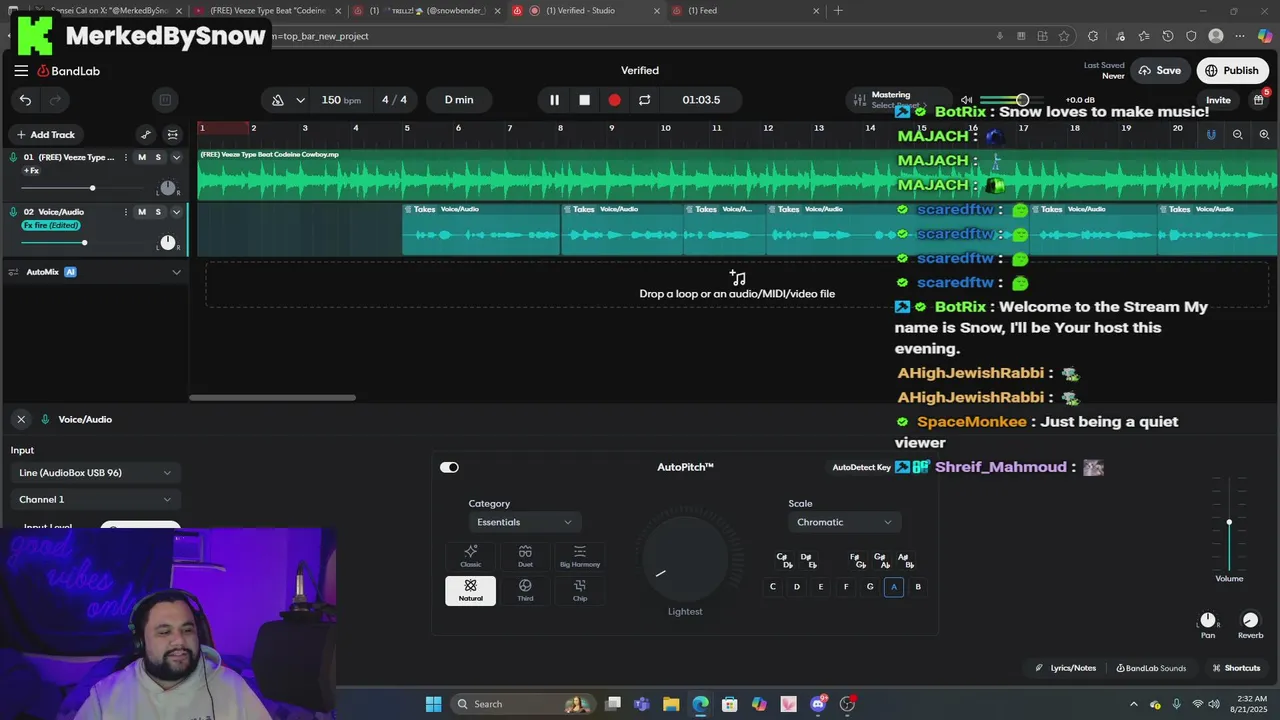The height and width of the screenshot is (720, 1280).
Task: Toggle note A in the scale keys
Action: (894, 587)
